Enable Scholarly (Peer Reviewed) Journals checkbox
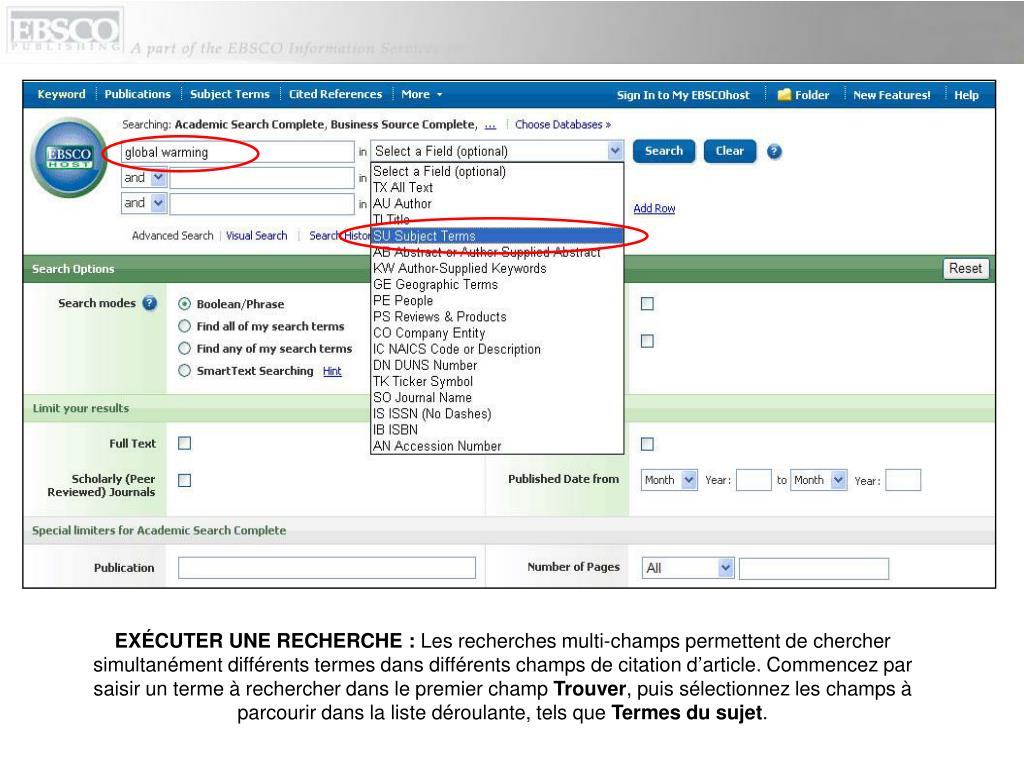 pyautogui.click(x=185, y=481)
